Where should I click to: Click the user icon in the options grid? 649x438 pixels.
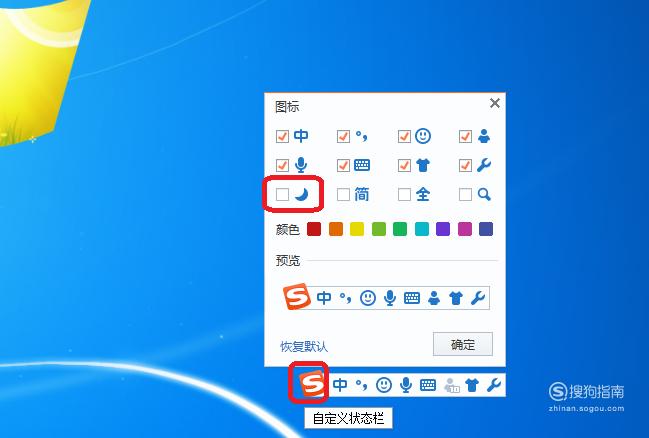[483, 136]
